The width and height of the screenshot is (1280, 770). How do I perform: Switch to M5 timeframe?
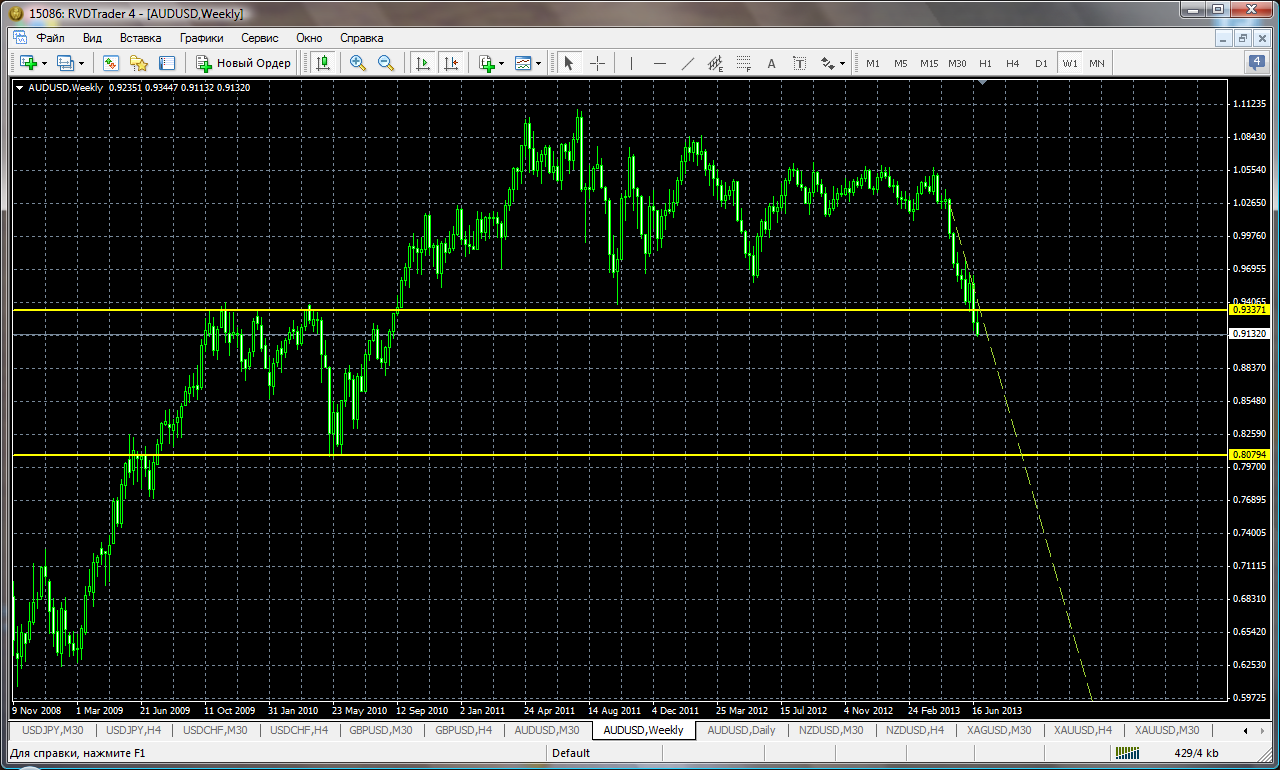tap(901, 63)
